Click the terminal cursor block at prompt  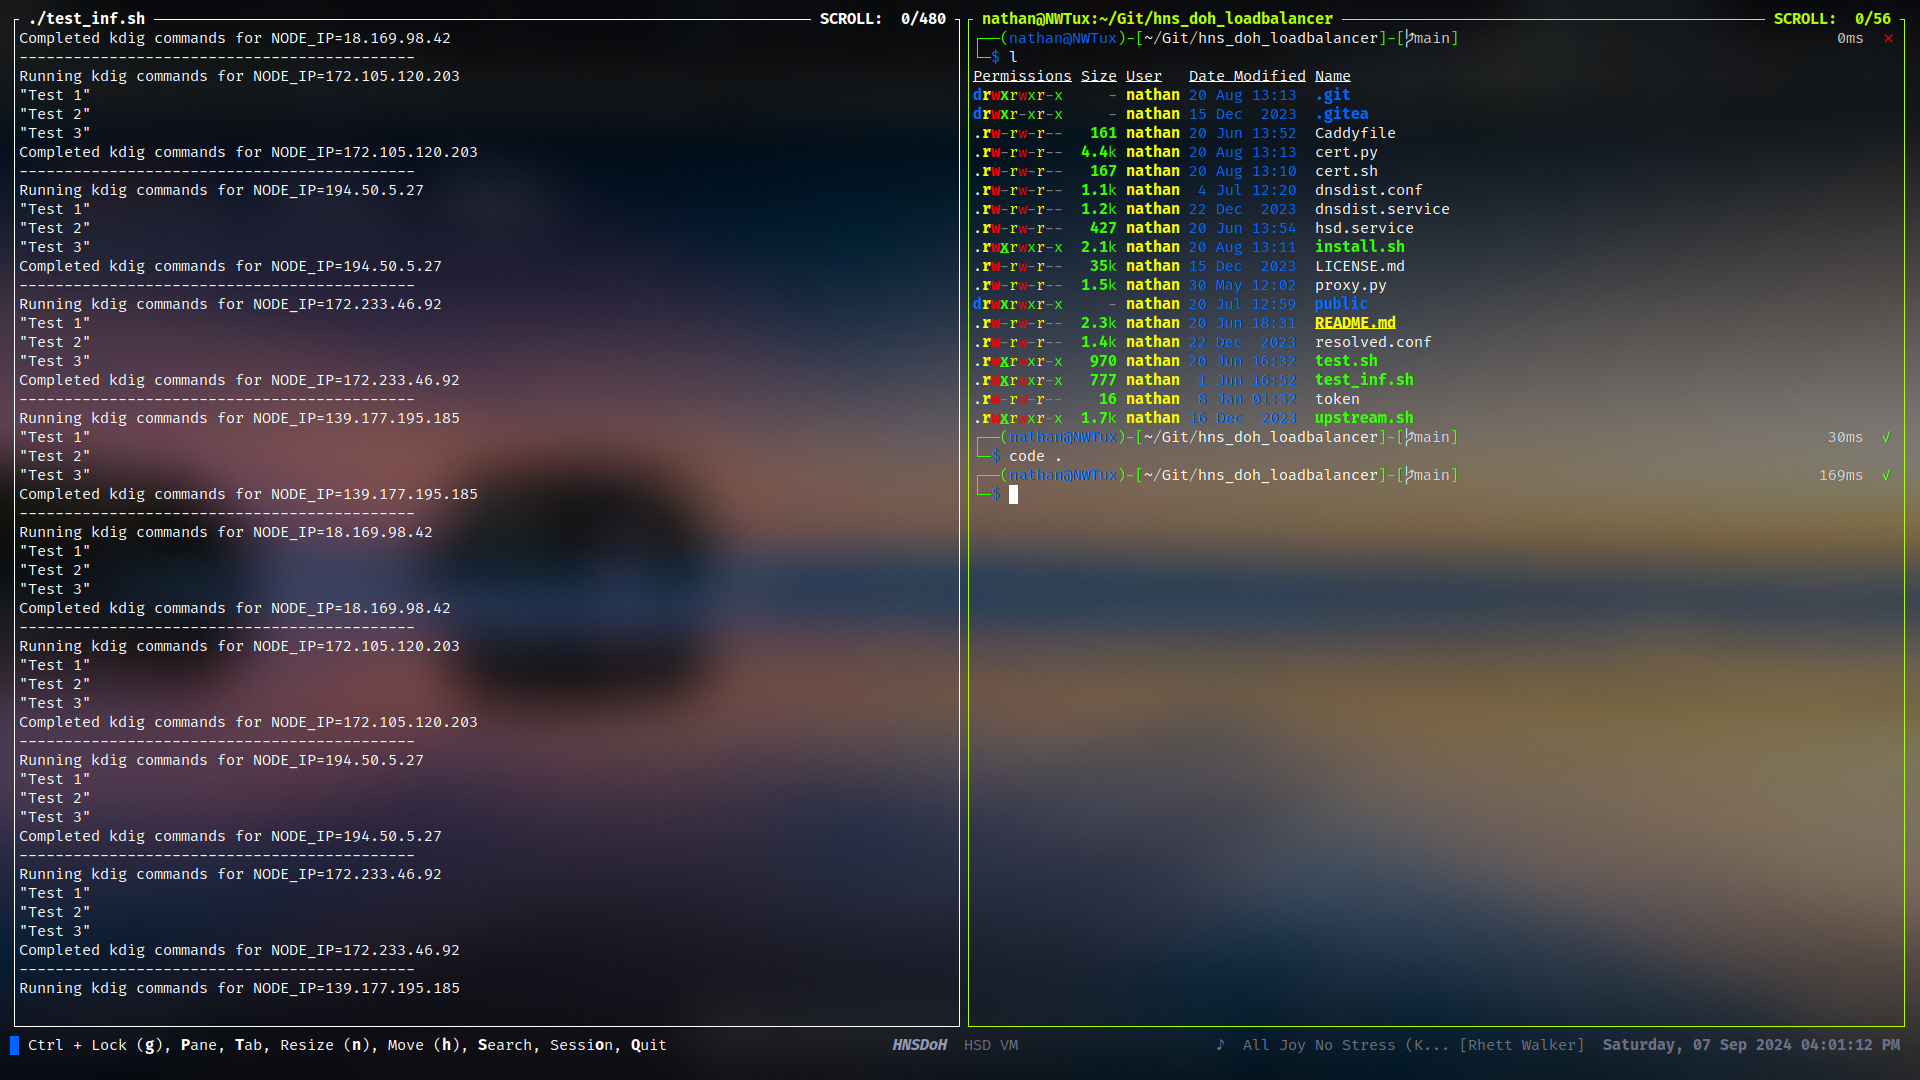click(x=1013, y=495)
